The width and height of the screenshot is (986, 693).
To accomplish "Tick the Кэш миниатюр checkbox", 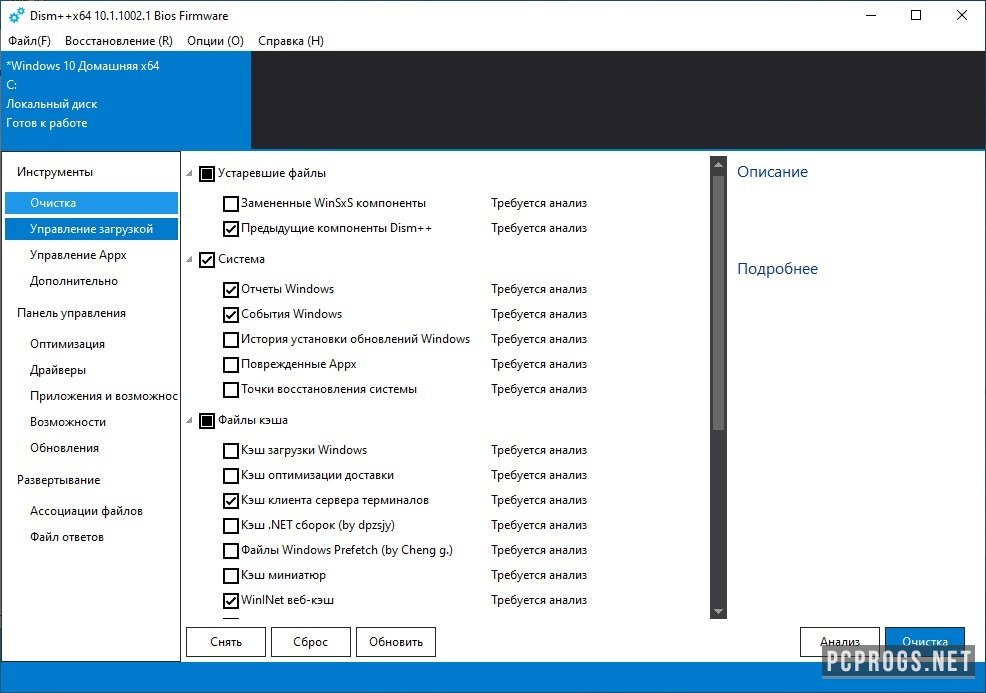I will coord(231,575).
